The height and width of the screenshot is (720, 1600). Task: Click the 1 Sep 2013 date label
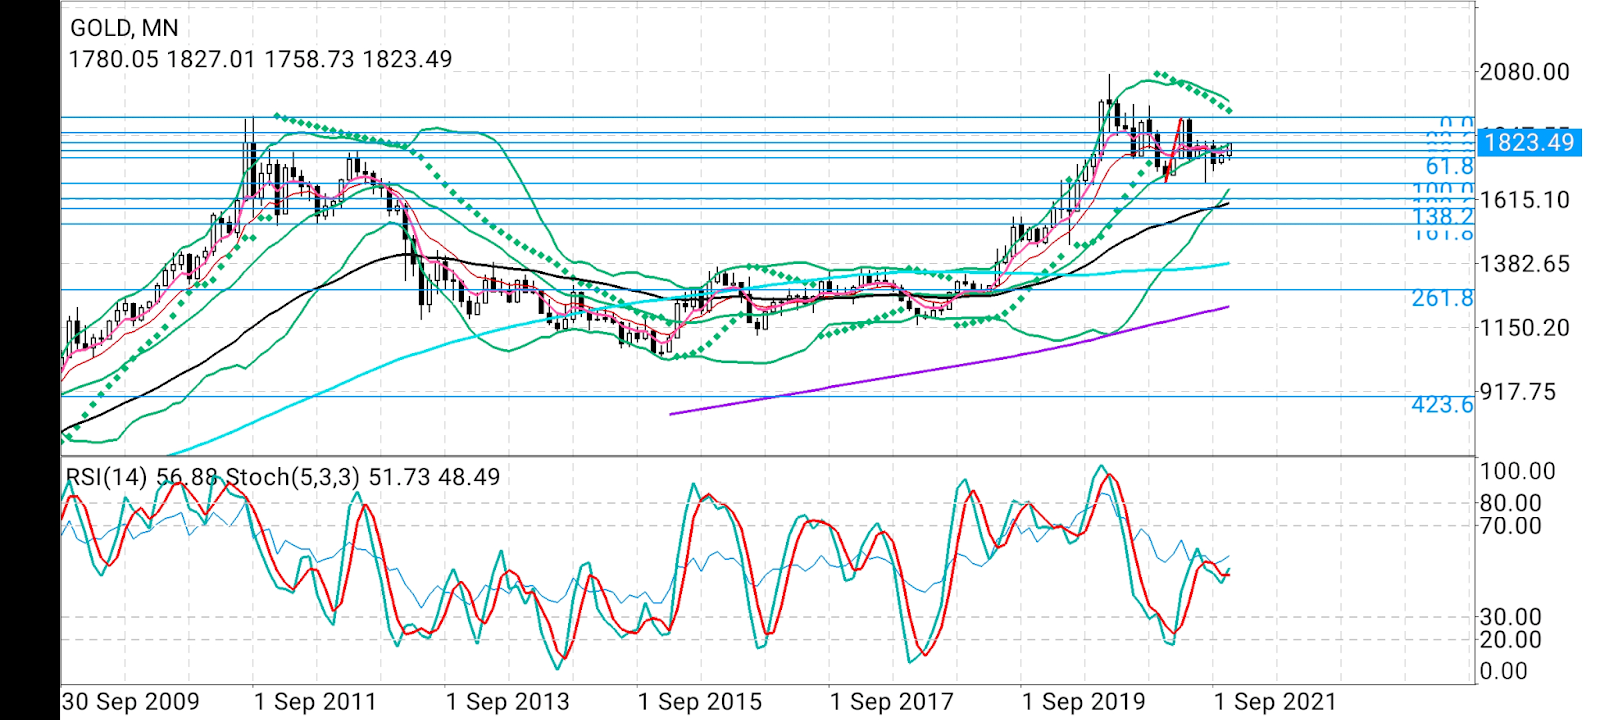(x=508, y=702)
